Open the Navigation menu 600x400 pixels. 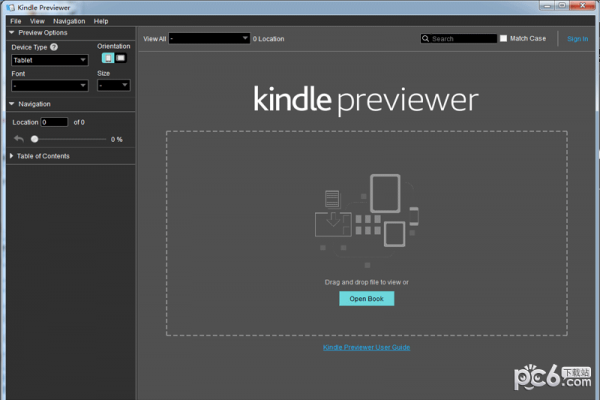tap(69, 21)
